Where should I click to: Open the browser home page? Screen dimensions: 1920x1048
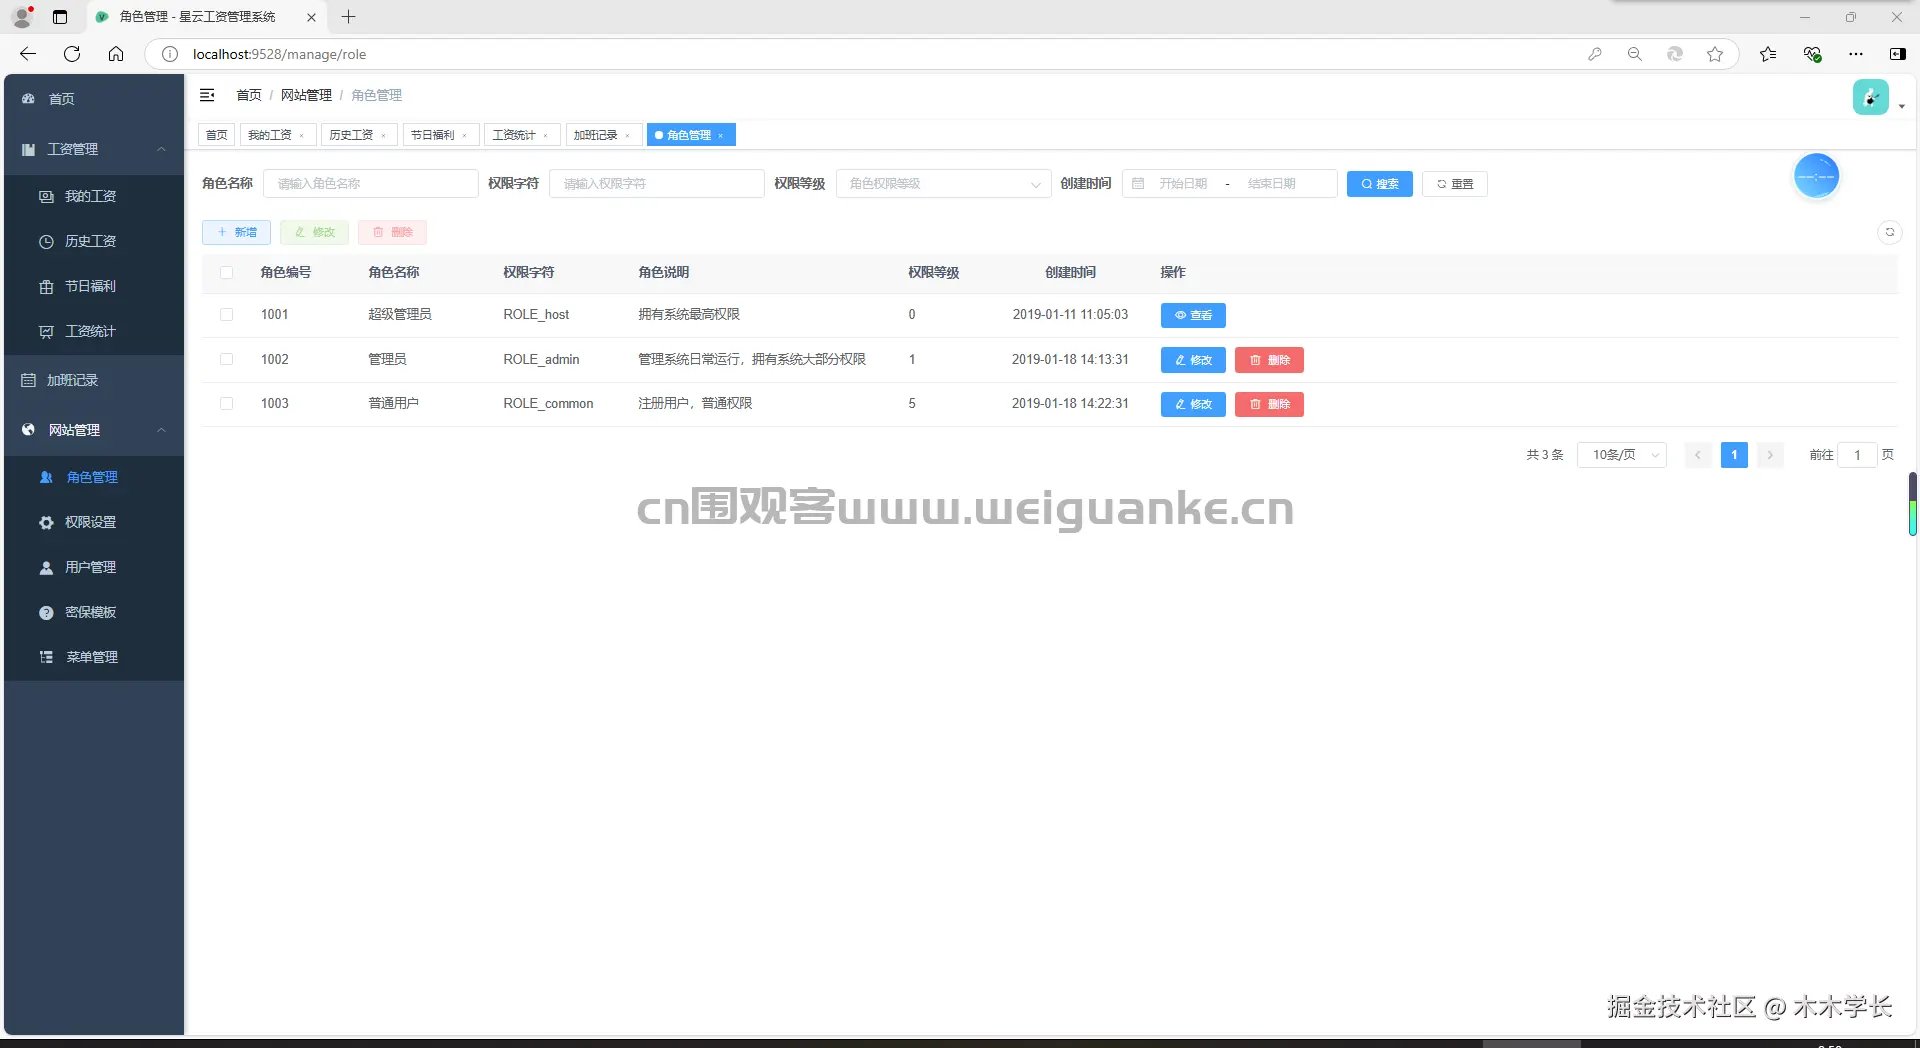(116, 54)
